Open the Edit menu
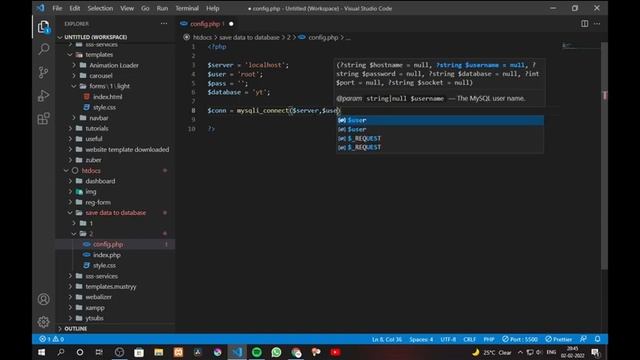 pos(75,8)
